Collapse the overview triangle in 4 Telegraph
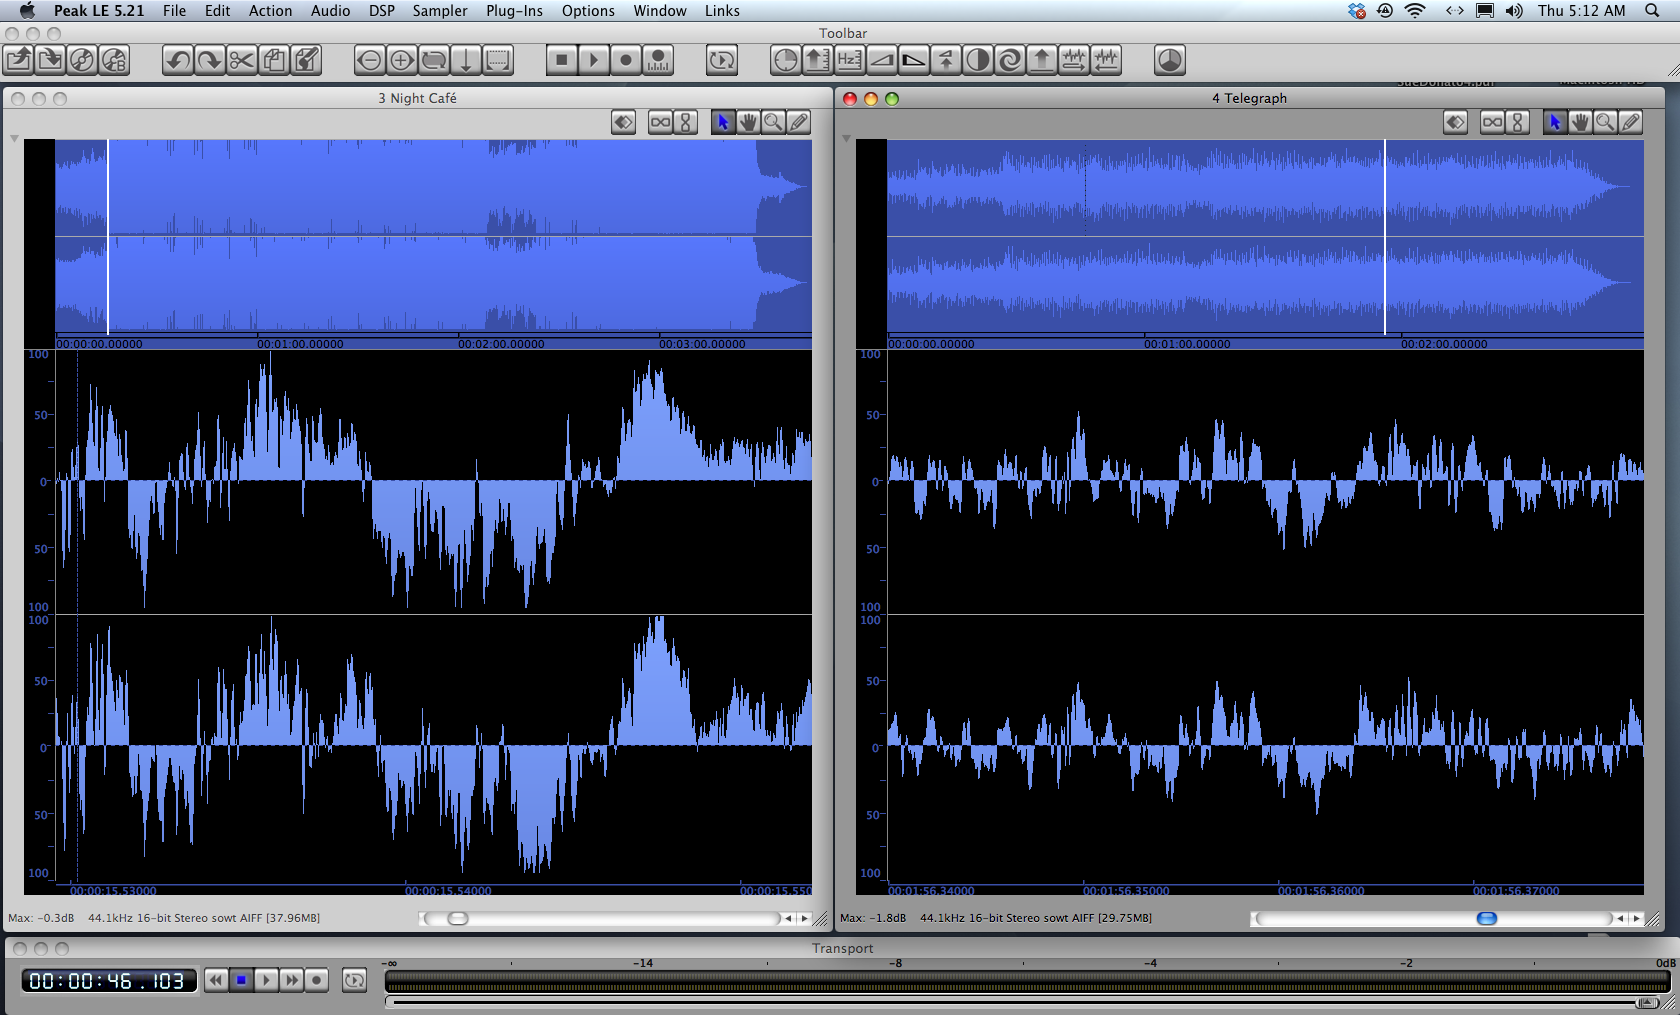This screenshot has width=1680, height=1015. tap(846, 139)
